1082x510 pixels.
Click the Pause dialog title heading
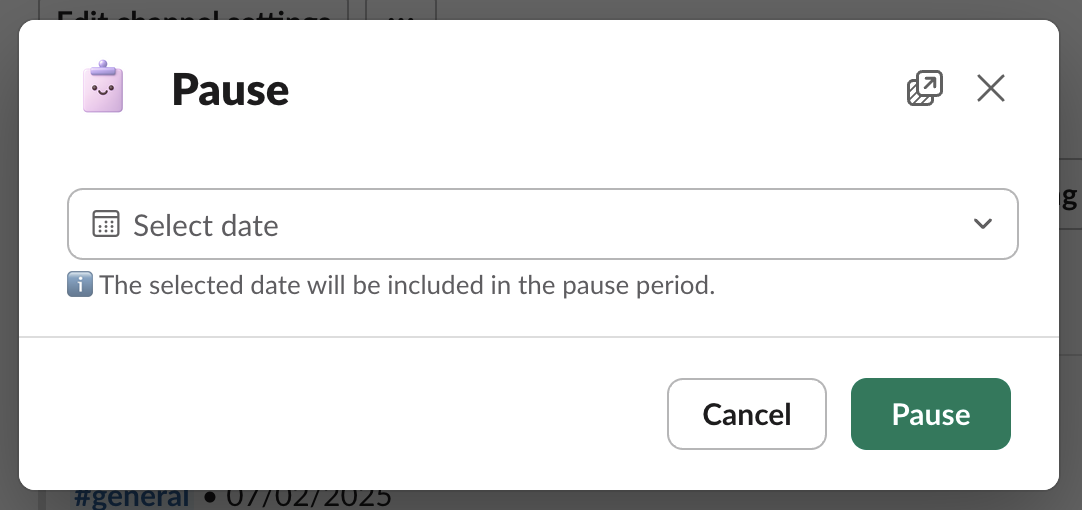[x=230, y=90]
